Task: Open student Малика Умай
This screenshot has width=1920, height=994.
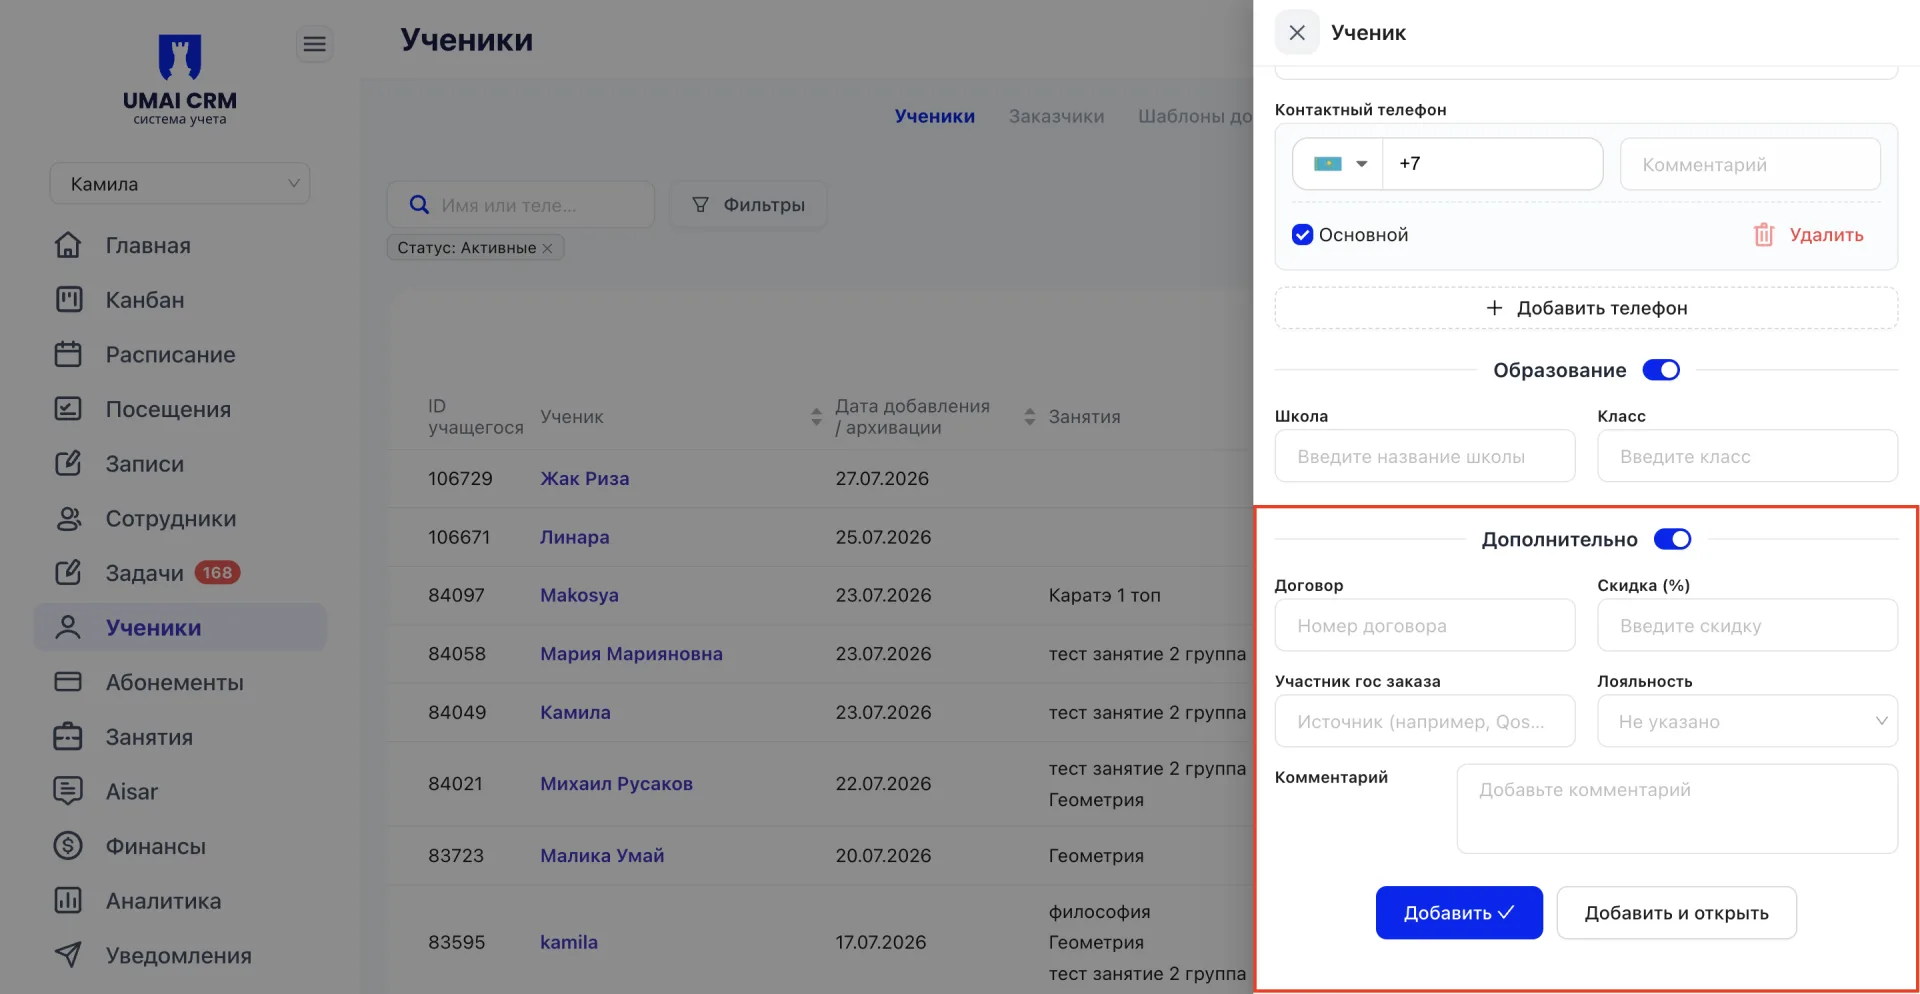Action: [x=602, y=856]
